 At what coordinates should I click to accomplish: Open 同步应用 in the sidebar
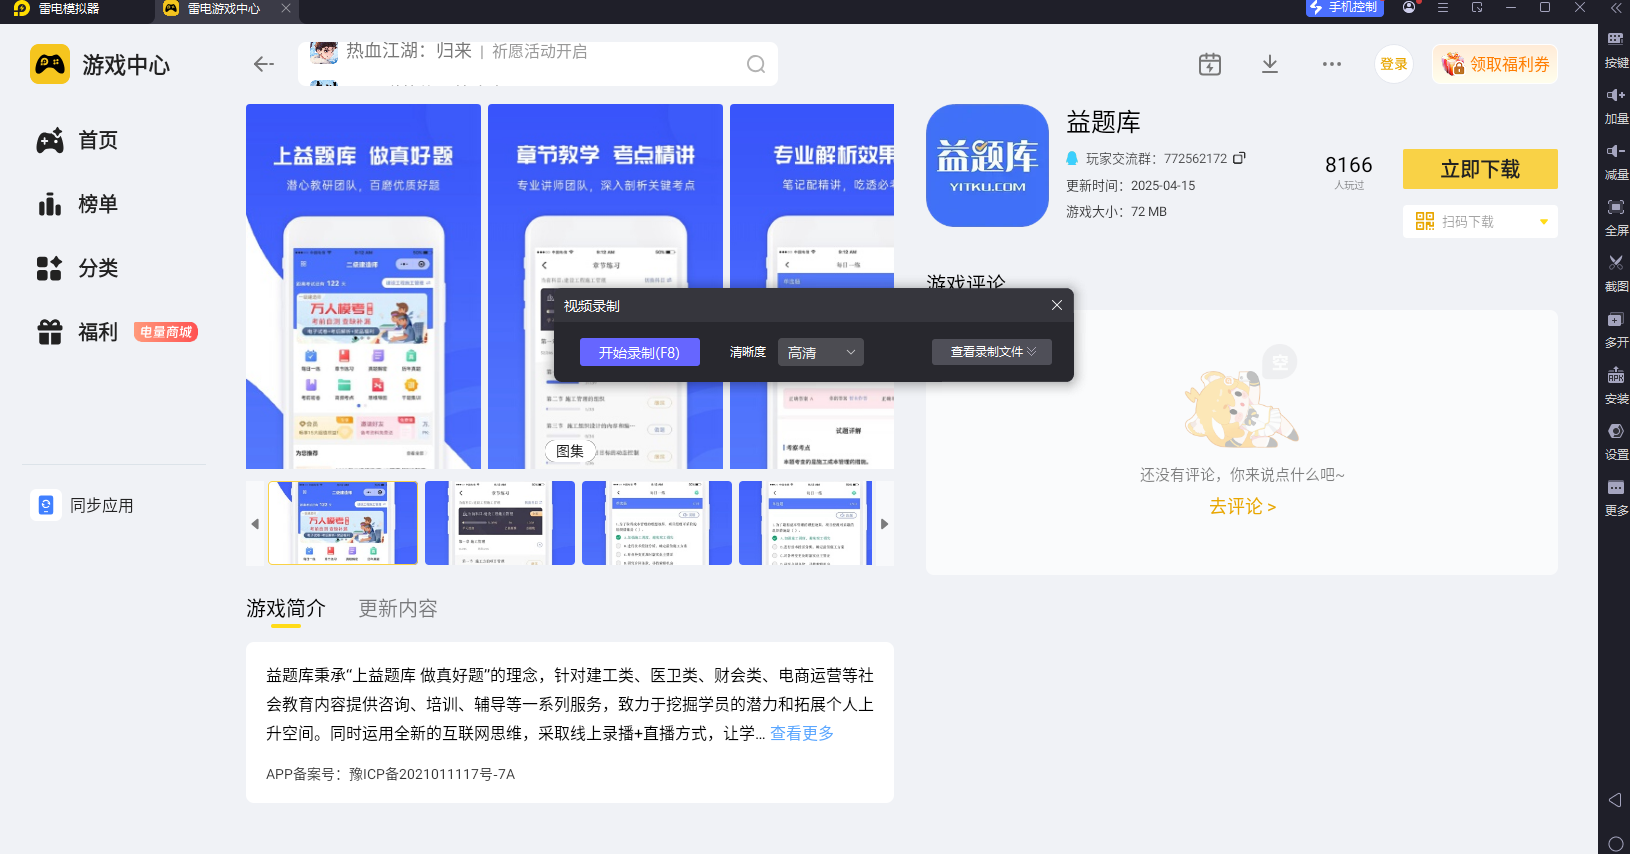pos(82,506)
